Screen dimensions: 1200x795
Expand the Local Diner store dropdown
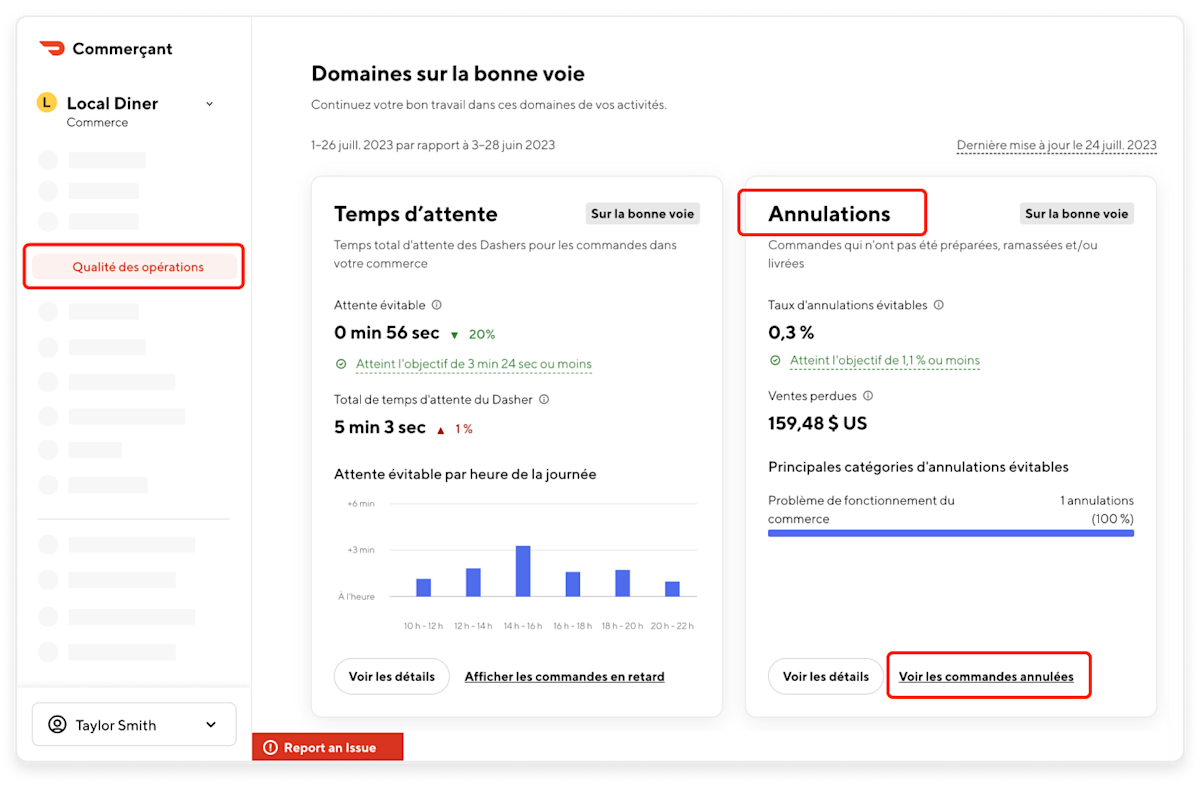tap(209, 103)
